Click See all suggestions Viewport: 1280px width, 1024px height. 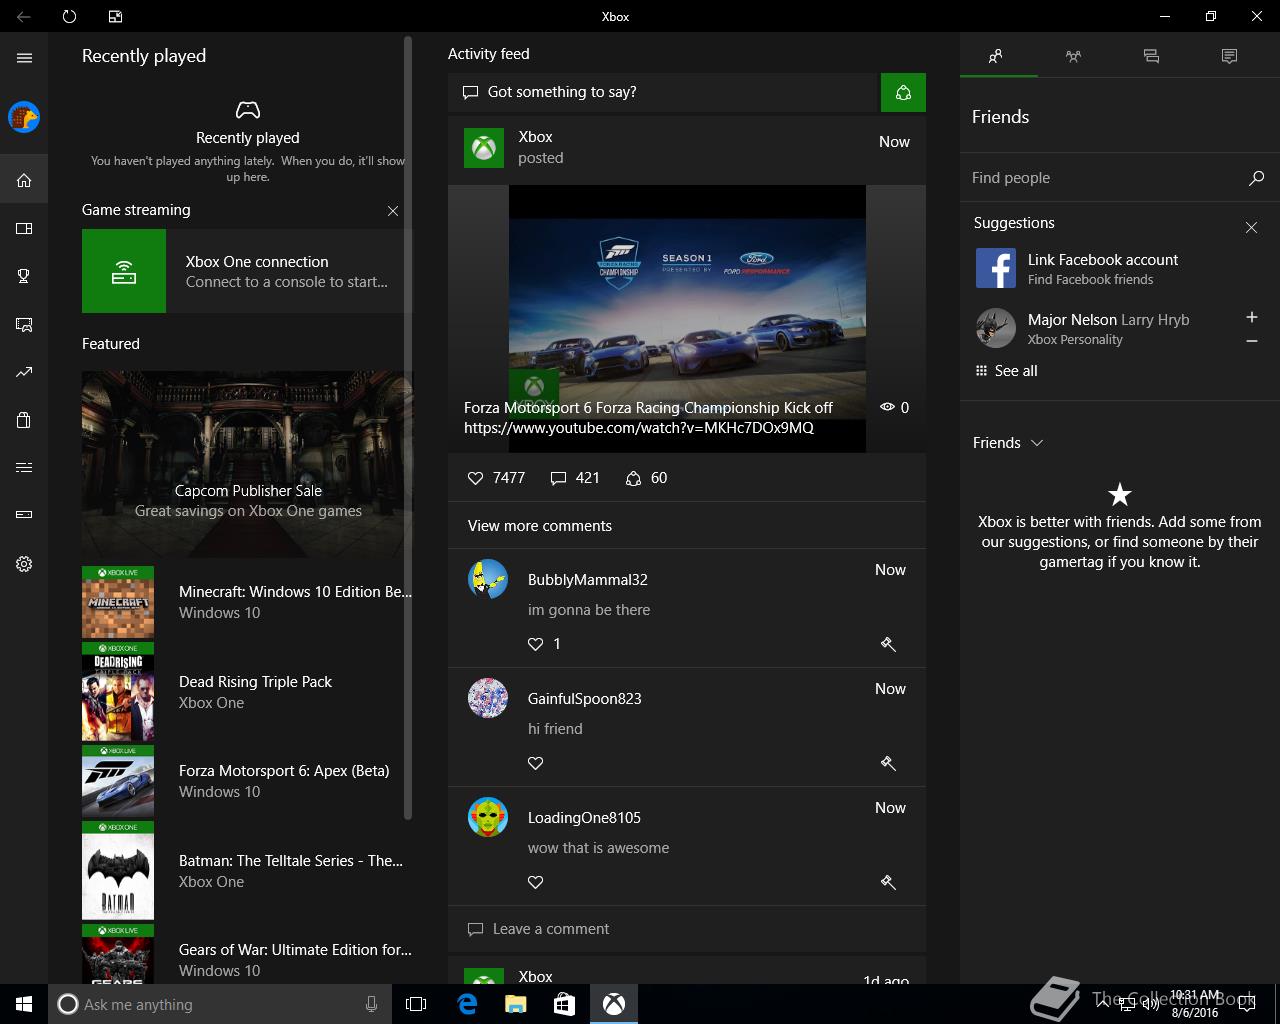(x=1006, y=371)
